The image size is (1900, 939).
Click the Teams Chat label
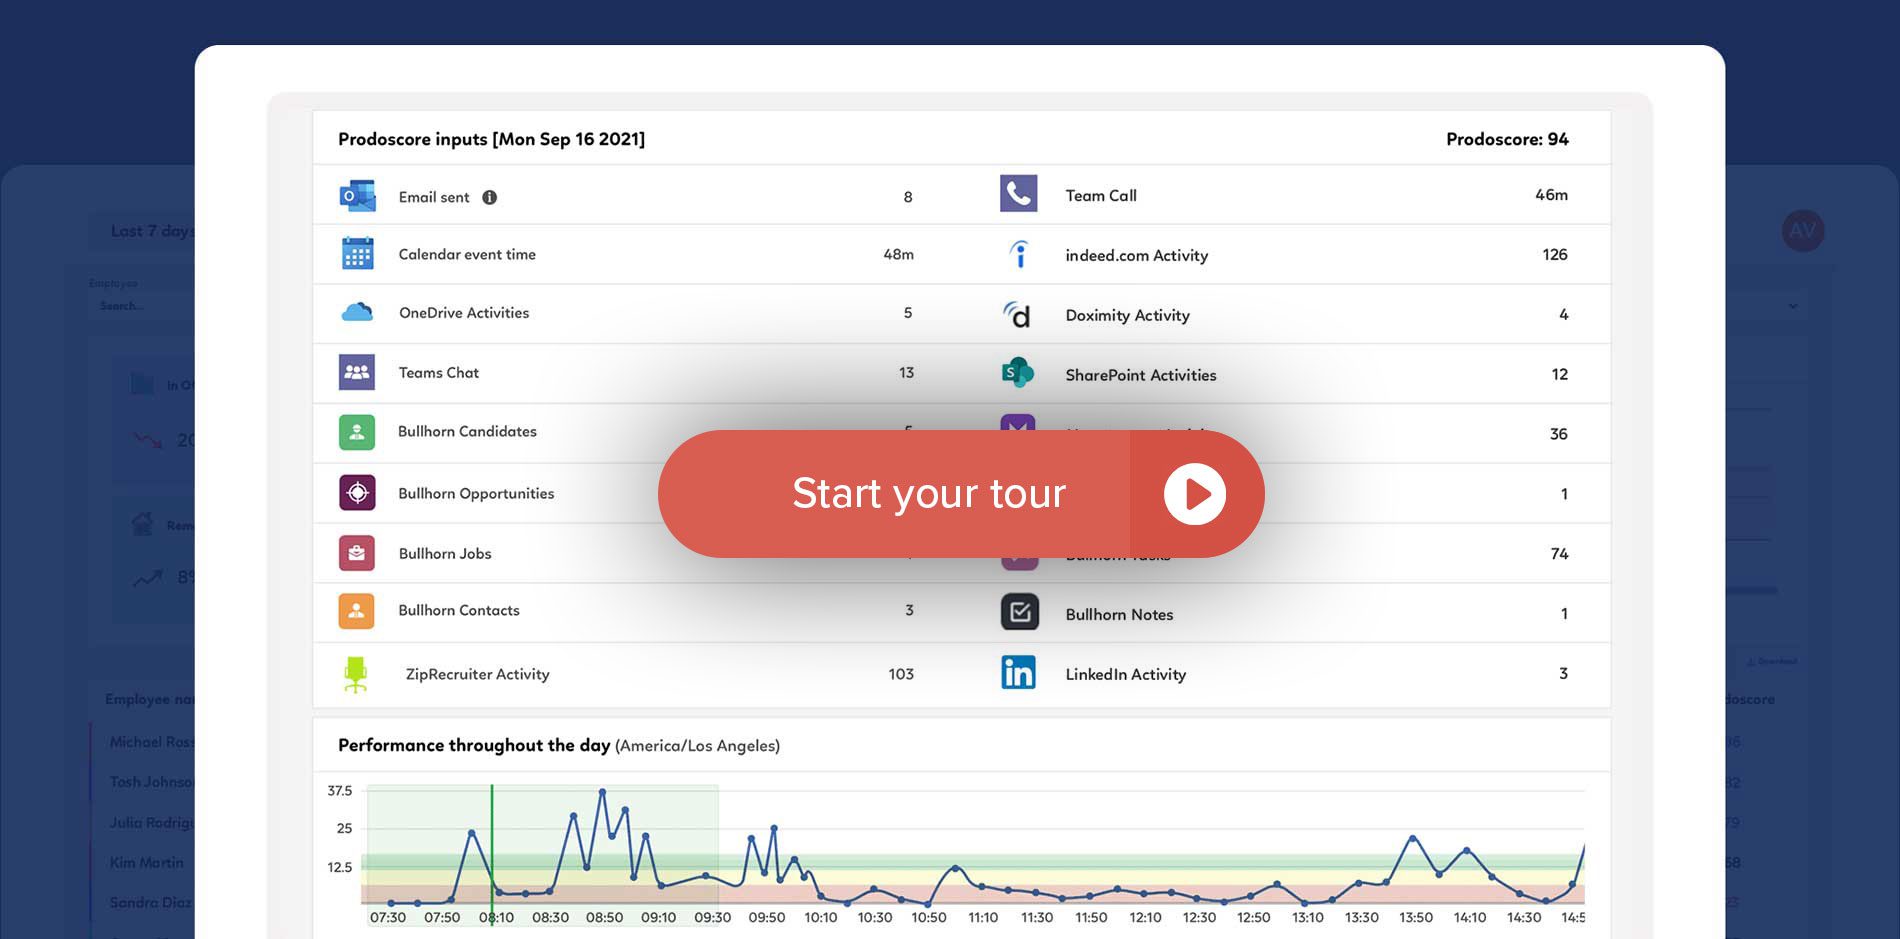(x=438, y=372)
